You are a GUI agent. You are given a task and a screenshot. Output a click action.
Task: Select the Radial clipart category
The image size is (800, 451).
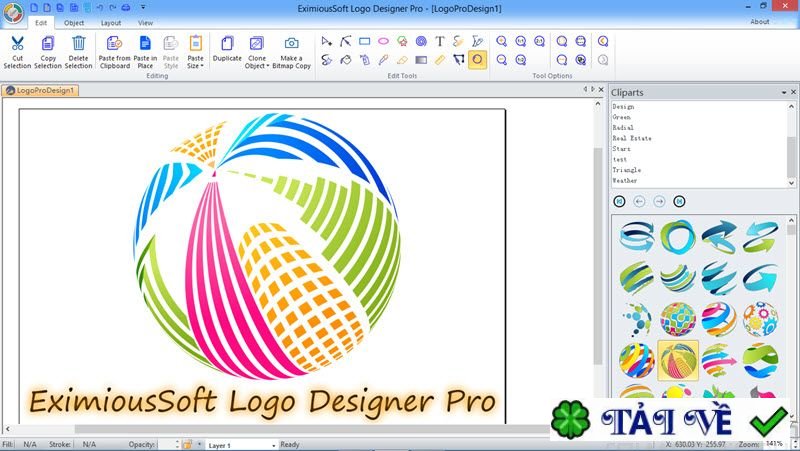pos(623,128)
